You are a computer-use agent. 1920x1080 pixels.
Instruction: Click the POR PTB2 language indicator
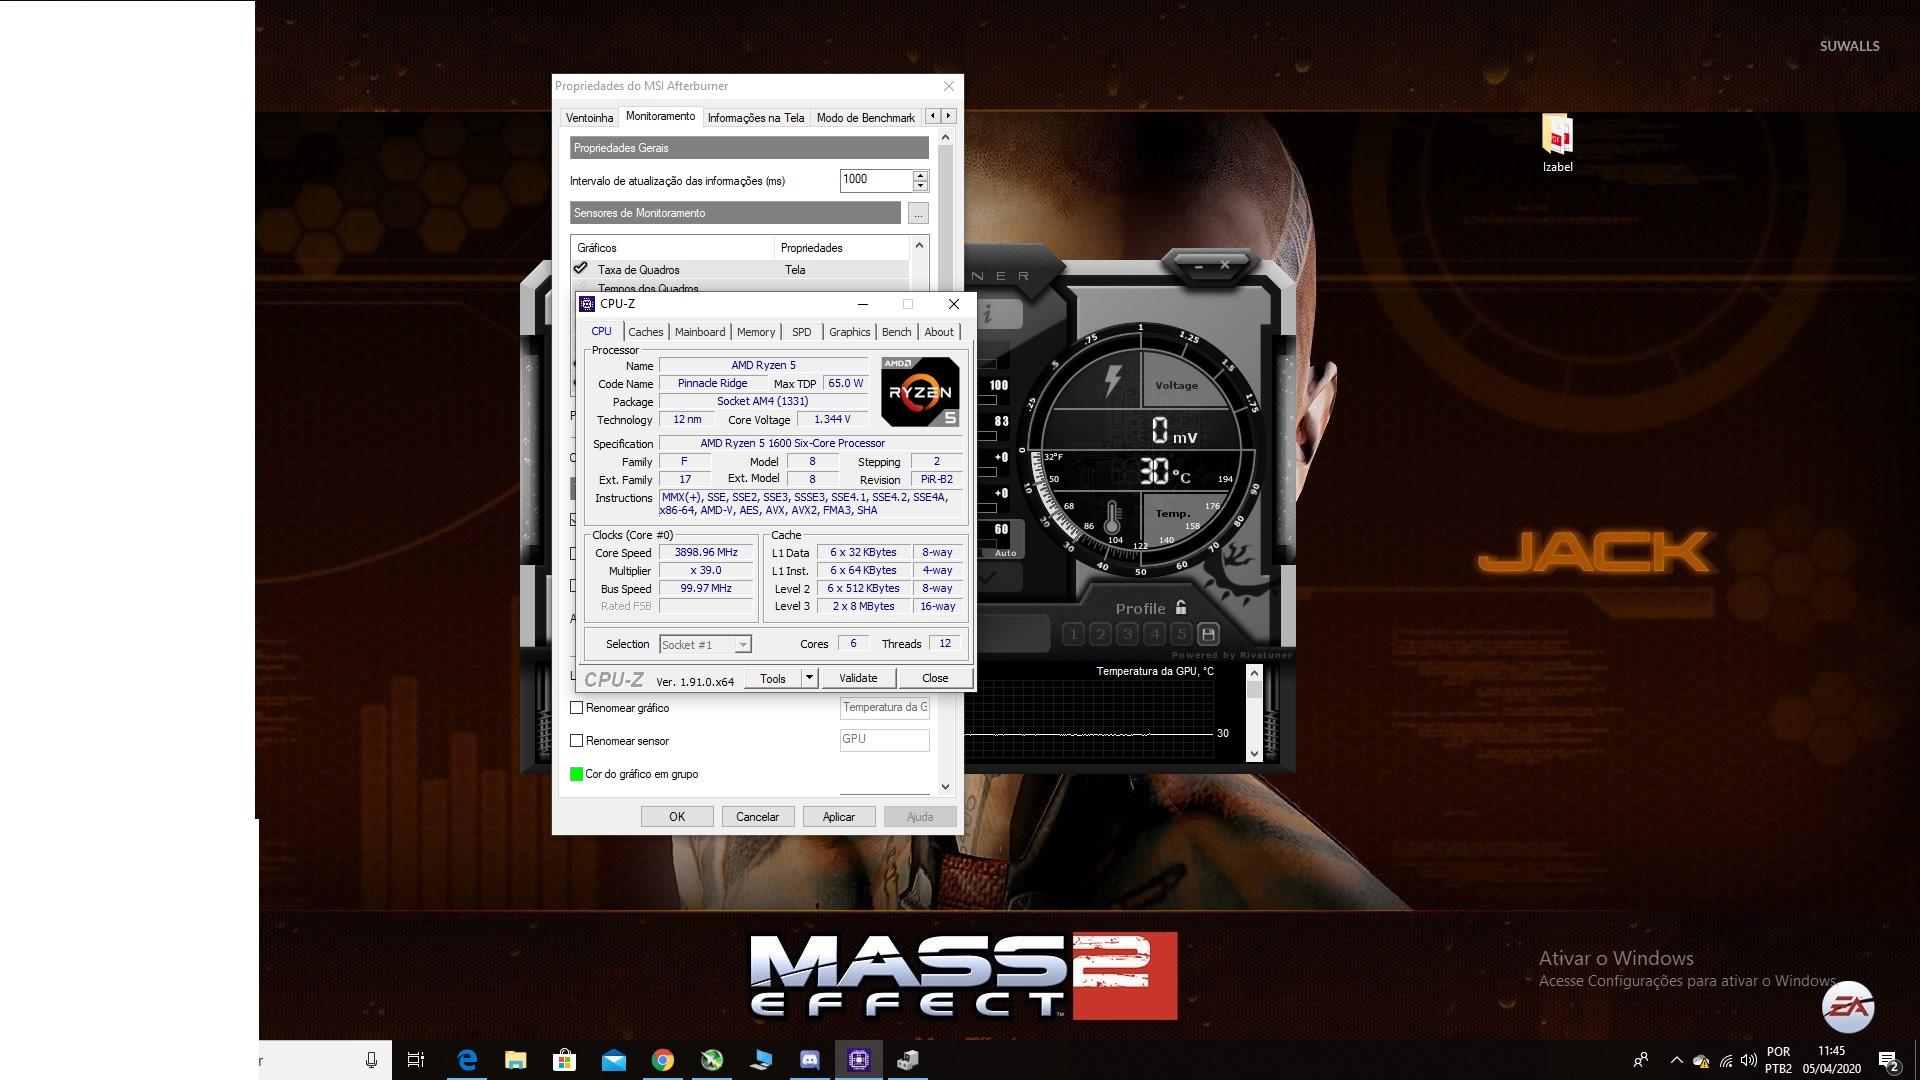(x=1778, y=1060)
